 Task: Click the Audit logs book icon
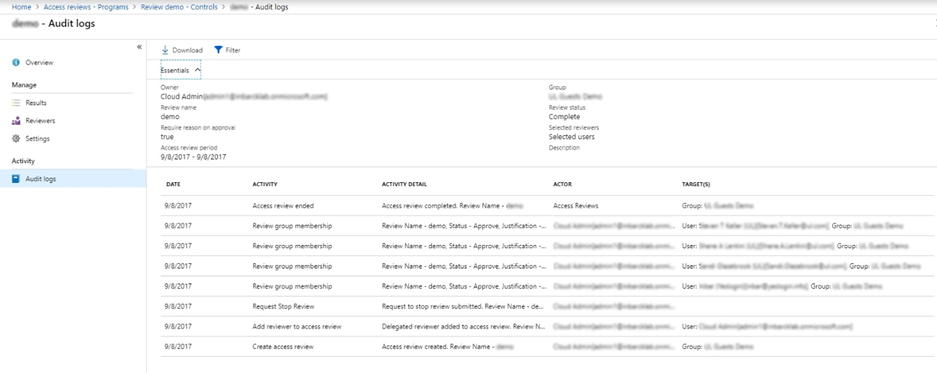coord(16,179)
